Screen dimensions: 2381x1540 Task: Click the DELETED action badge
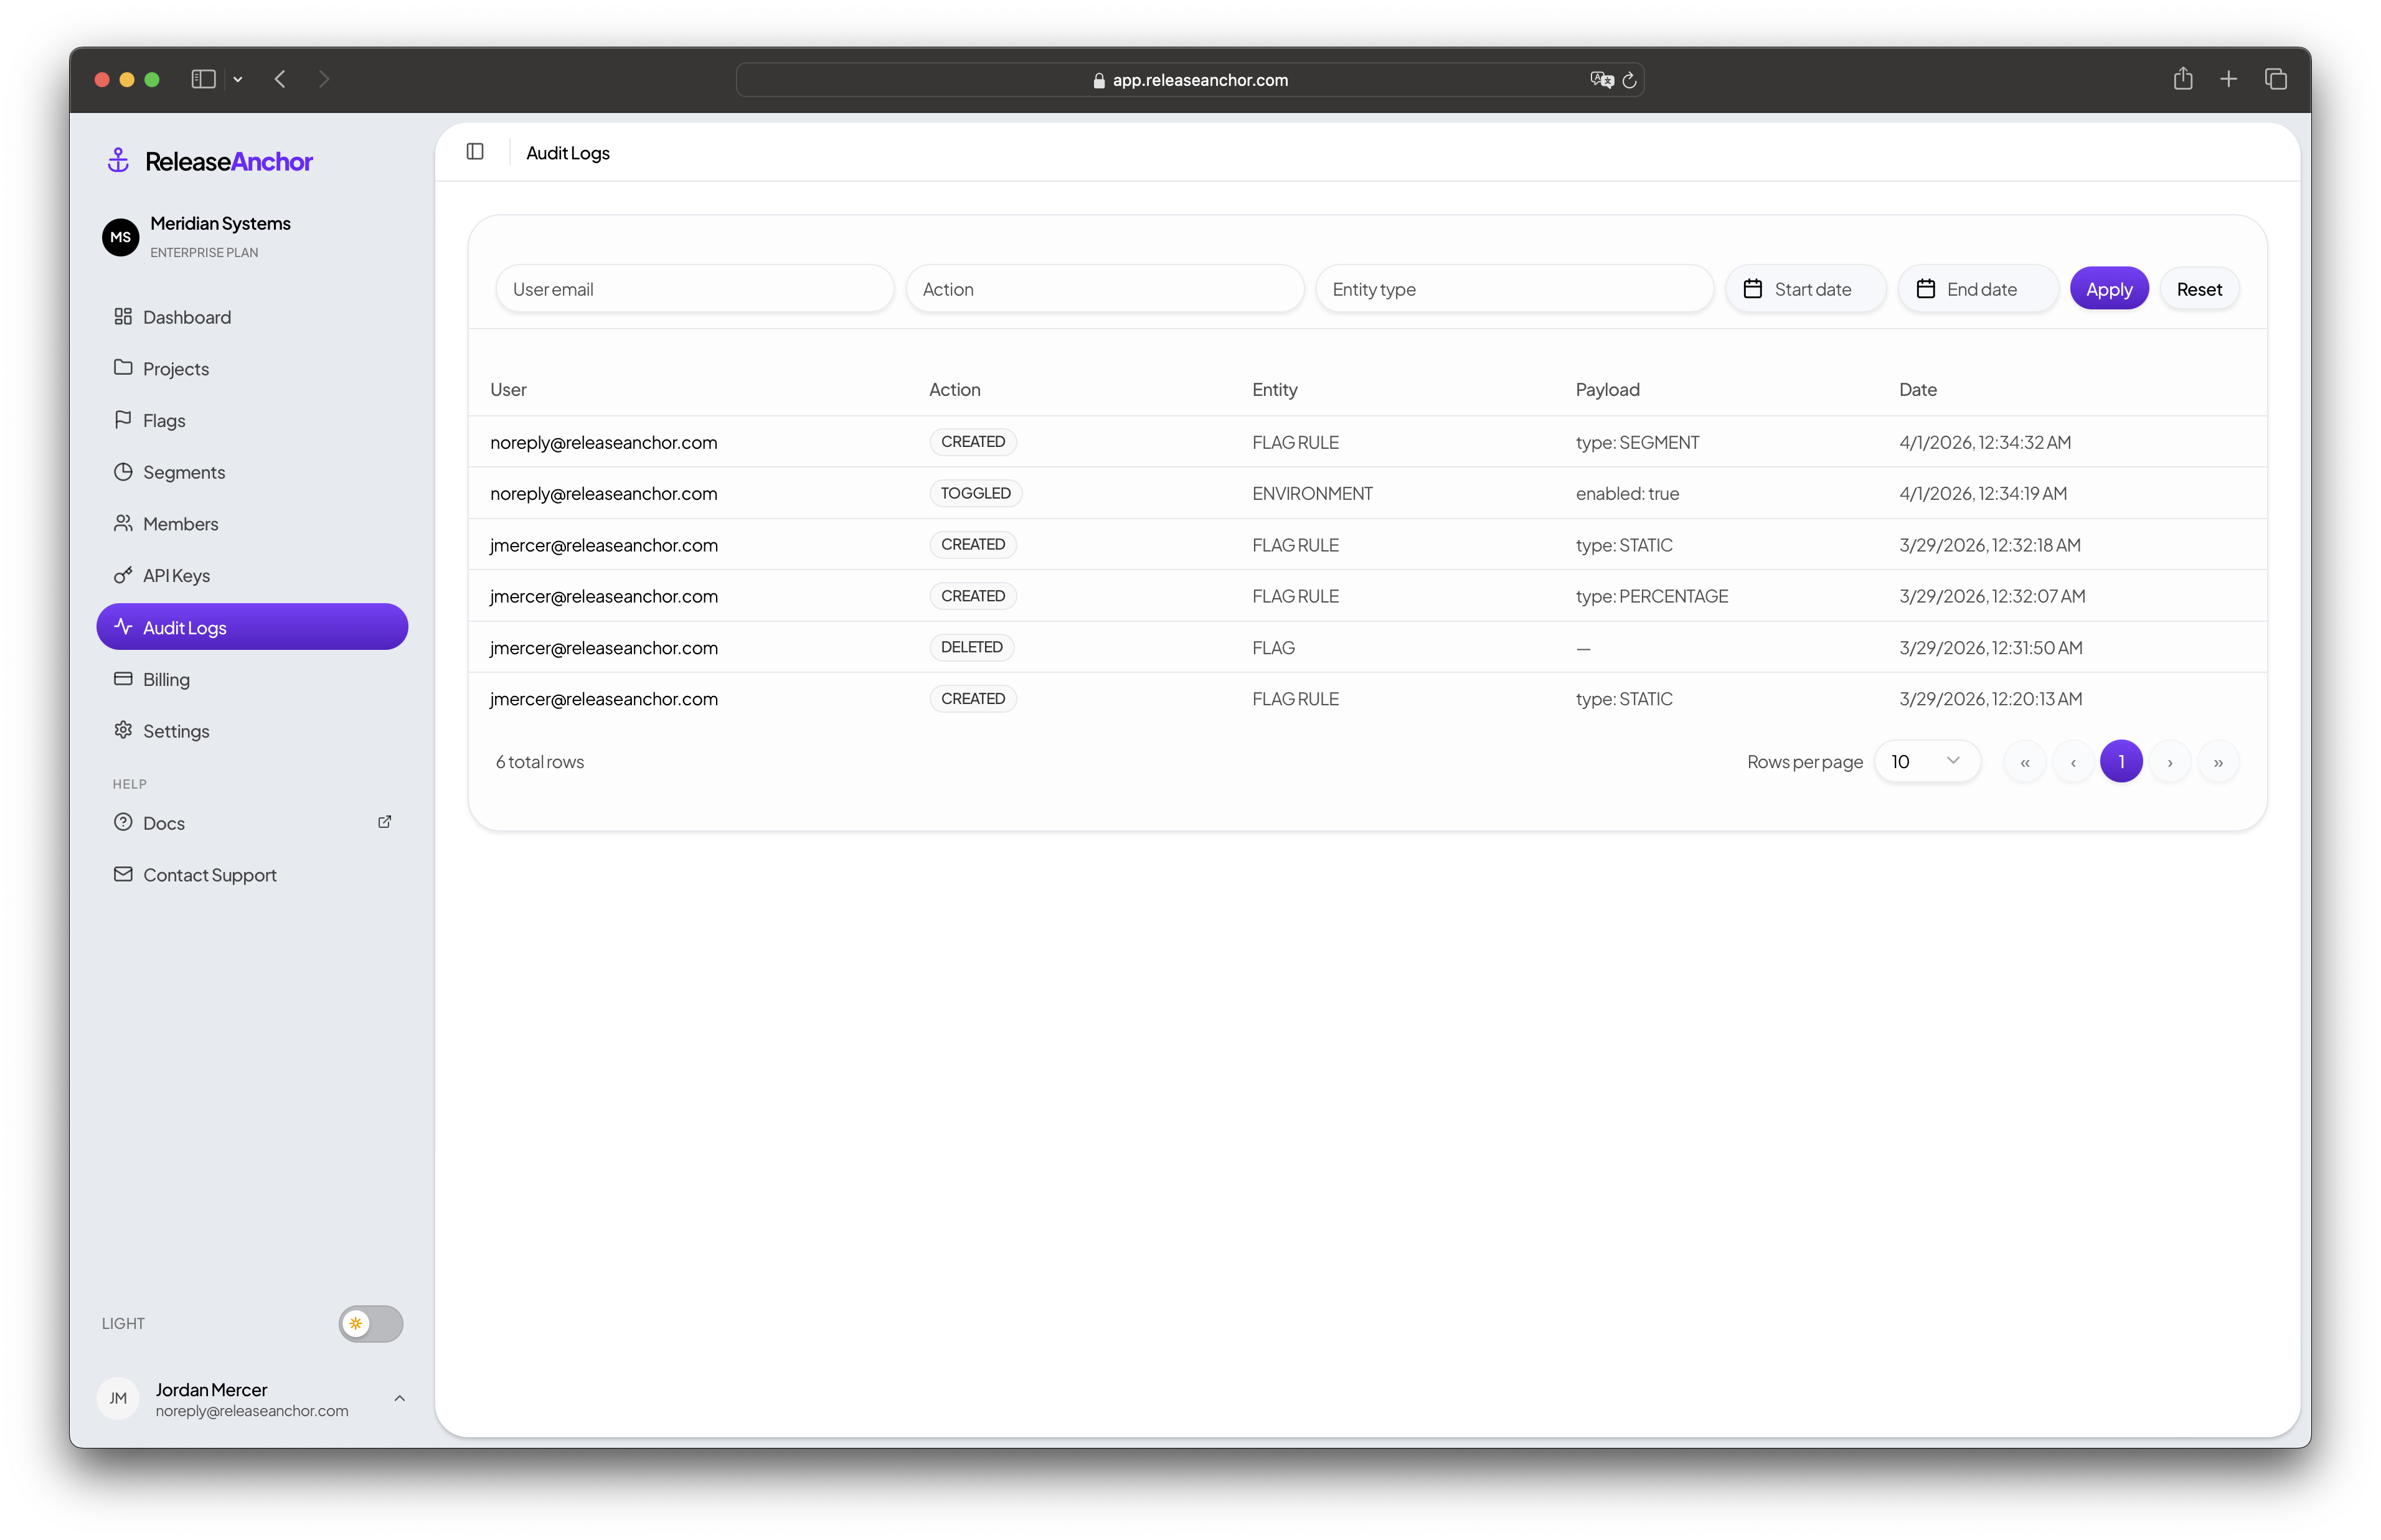(971, 647)
